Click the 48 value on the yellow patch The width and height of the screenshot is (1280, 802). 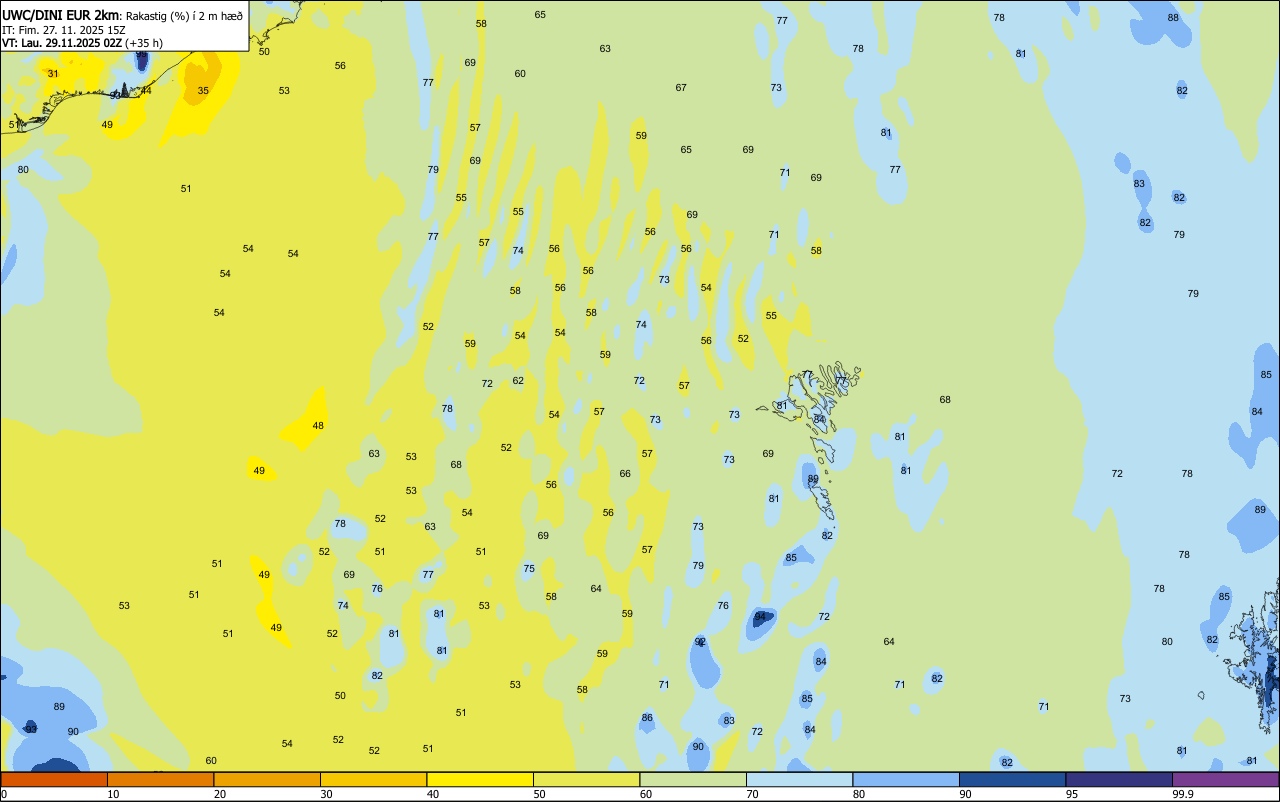(318, 426)
